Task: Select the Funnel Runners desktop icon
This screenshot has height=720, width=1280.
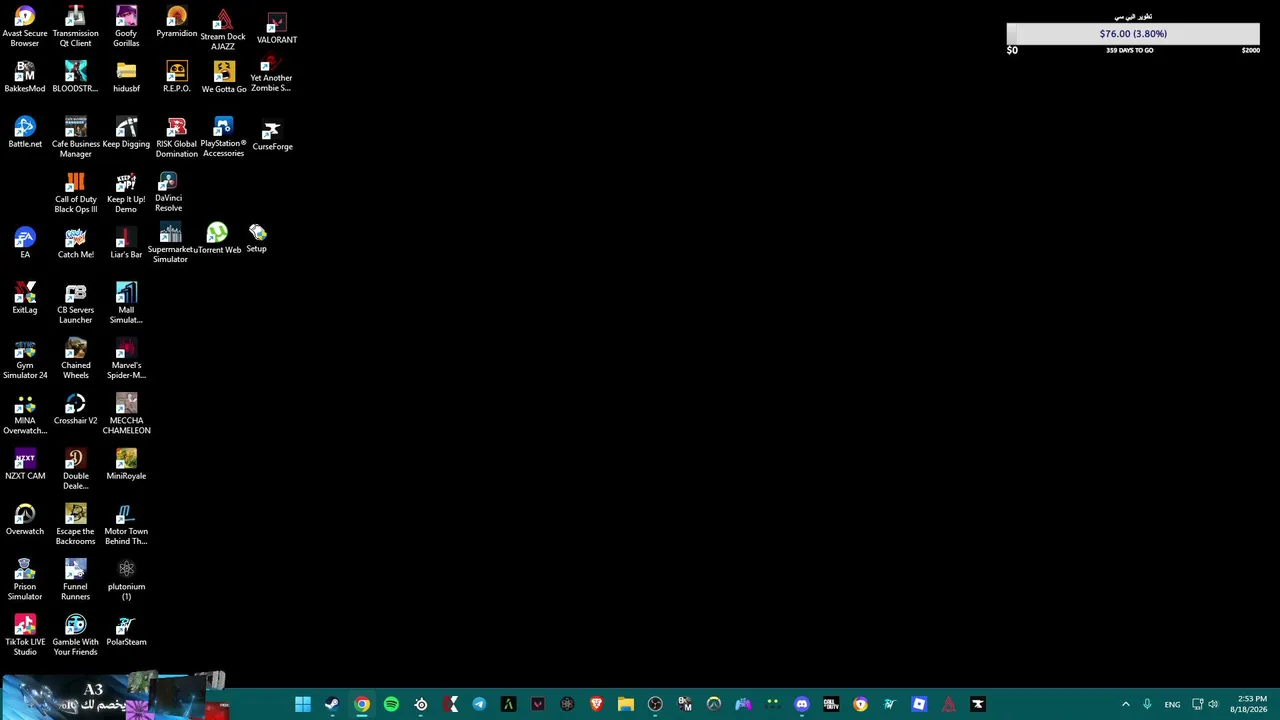Action: pyautogui.click(x=75, y=580)
